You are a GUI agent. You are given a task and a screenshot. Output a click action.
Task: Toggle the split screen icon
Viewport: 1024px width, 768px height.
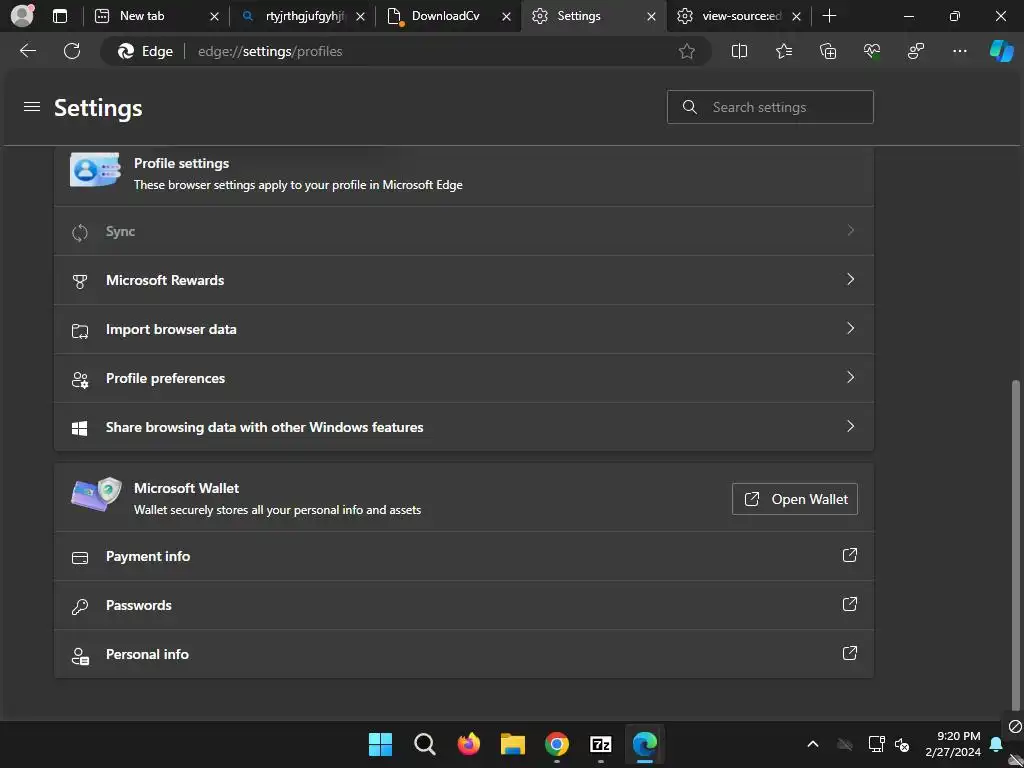739,51
